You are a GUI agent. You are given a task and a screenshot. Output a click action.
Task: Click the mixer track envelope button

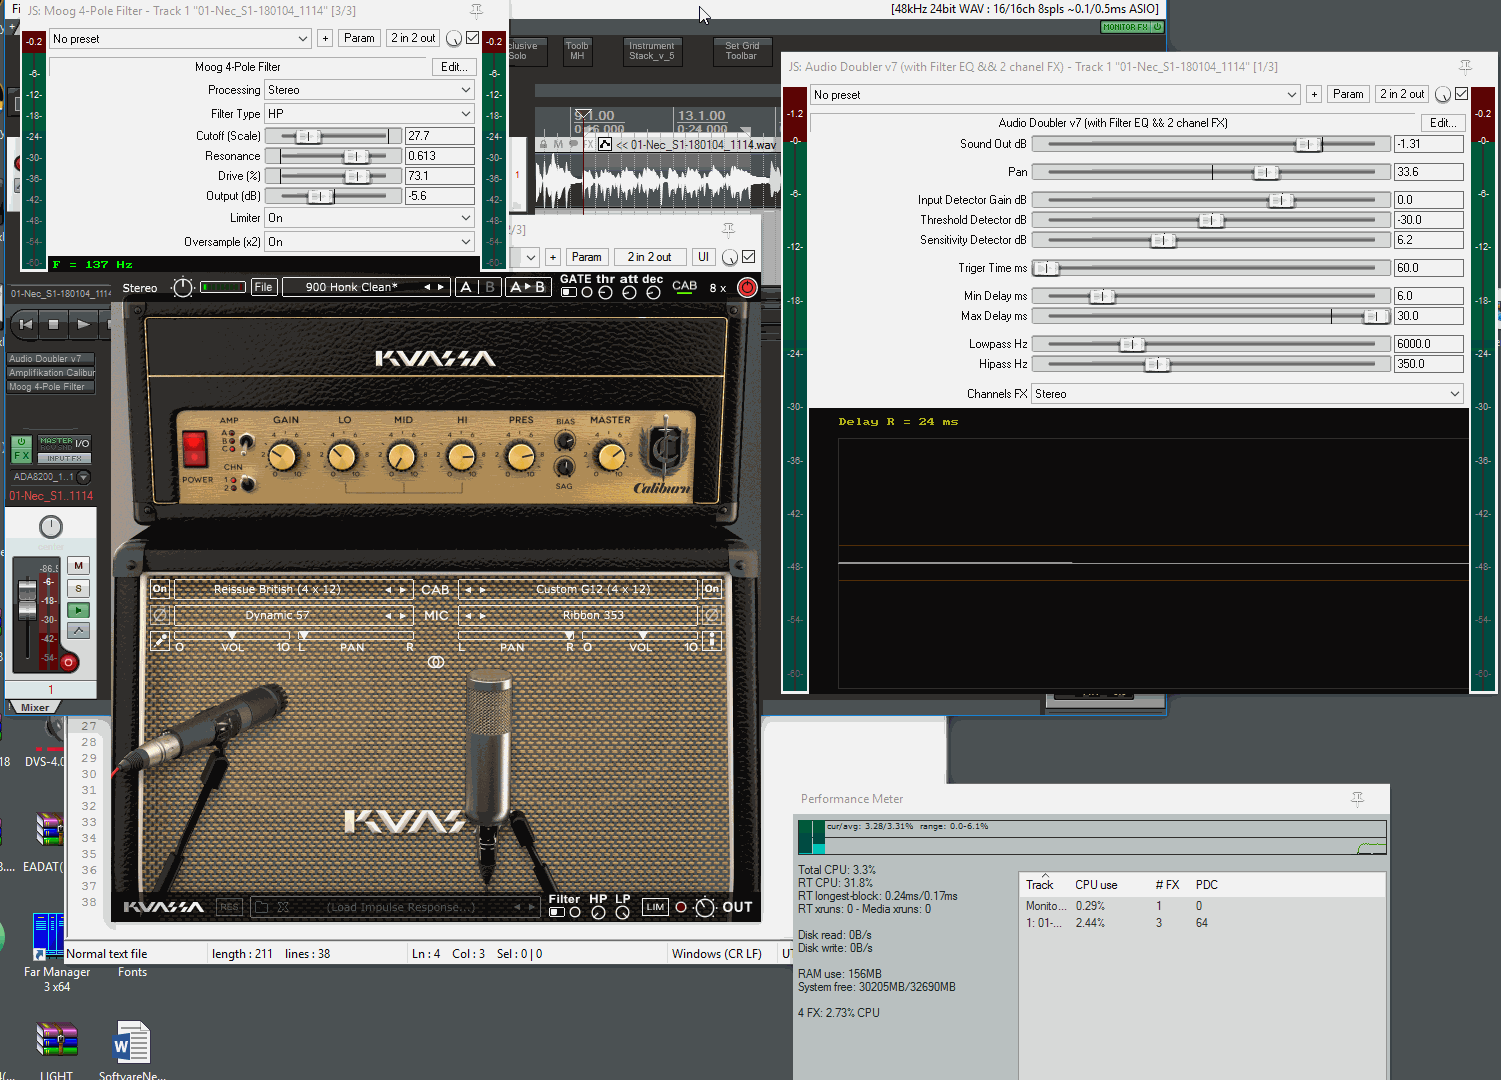[x=78, y=631]
